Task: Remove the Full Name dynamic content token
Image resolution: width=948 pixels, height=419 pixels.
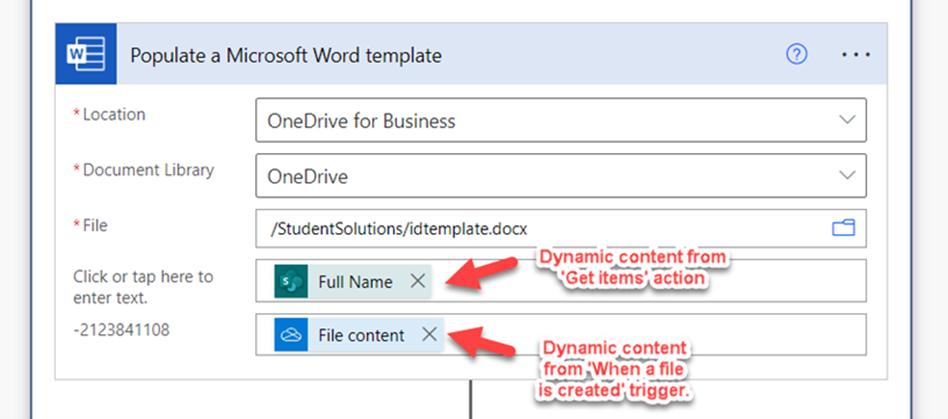Action: tap(418, 281)
